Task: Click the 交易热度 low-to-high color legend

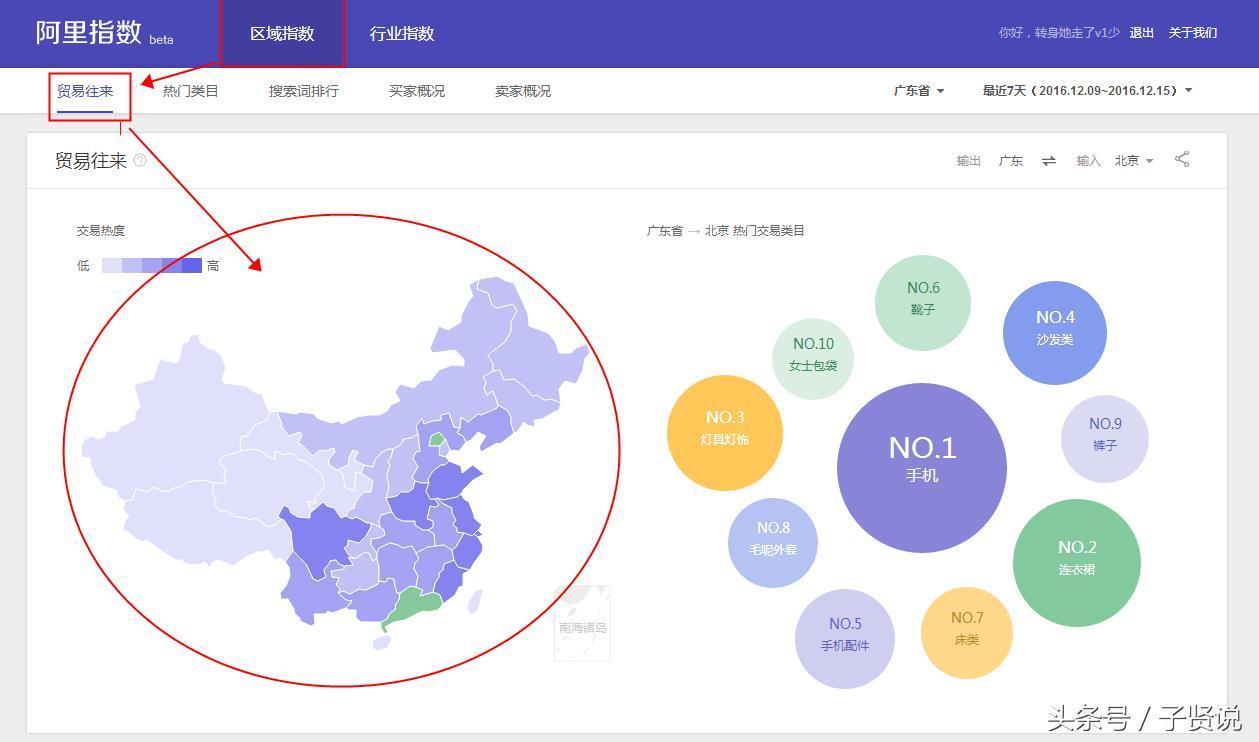Action: (x=152, y=265)
